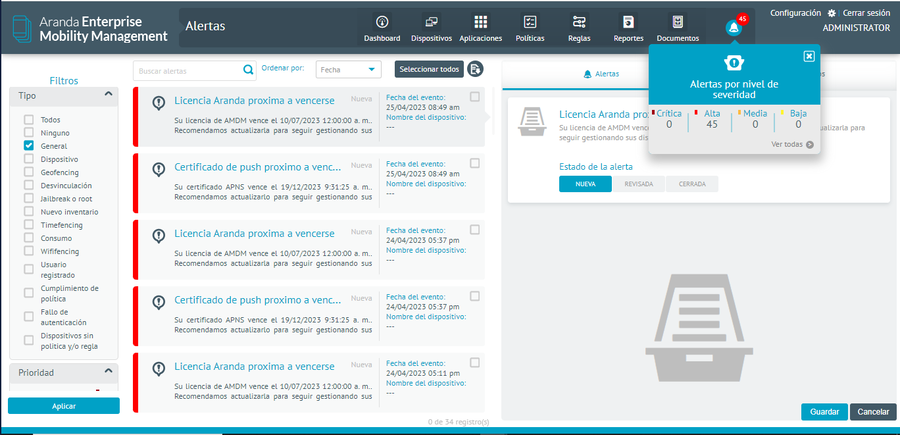Image resolution: width=900 pixels, height=435 pixels.
Task: Check the Nuevo inventario checkbox
Action: click(28, 212)
